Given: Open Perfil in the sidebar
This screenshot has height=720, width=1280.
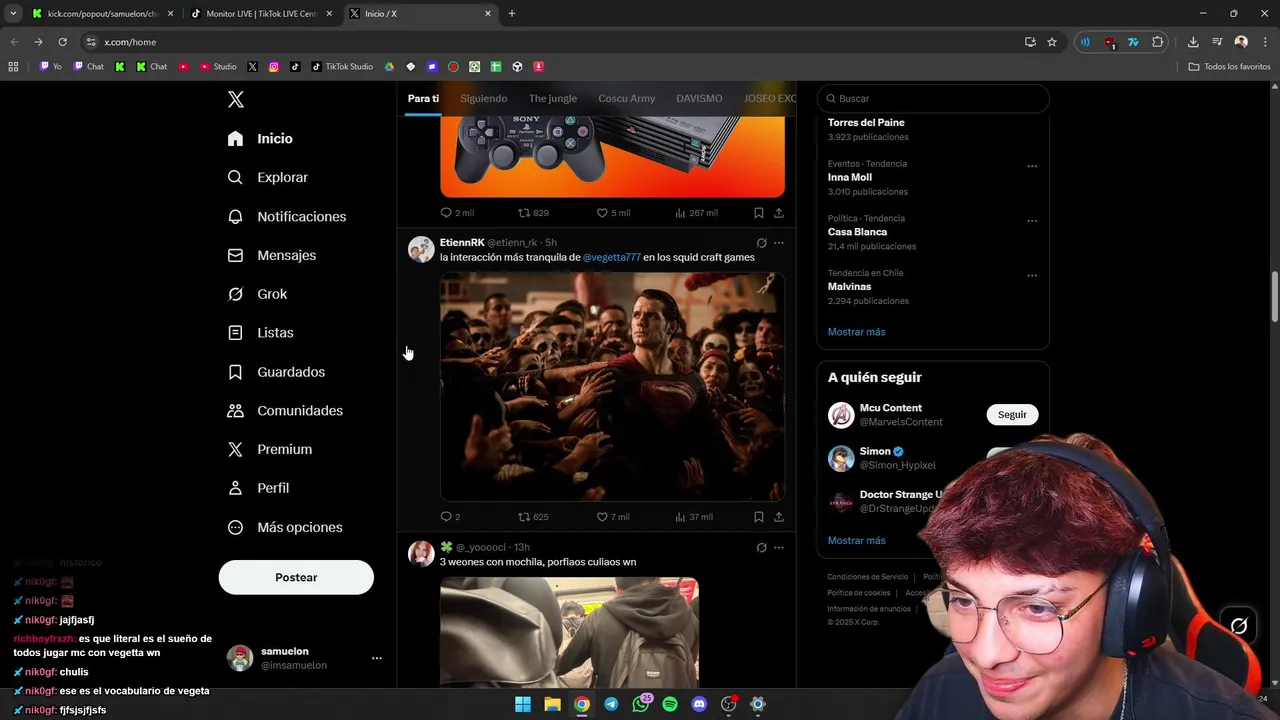Looking at the screenshot, I should 258,488.
